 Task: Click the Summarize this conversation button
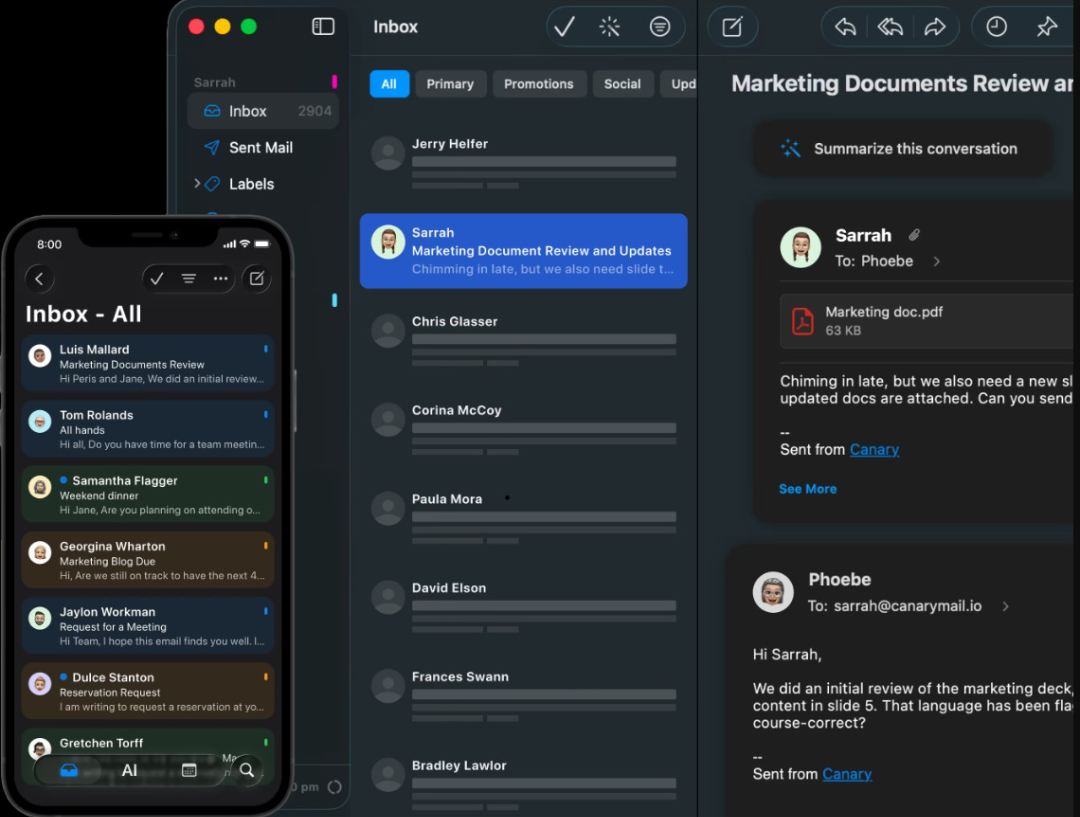[x=902, y=148]
